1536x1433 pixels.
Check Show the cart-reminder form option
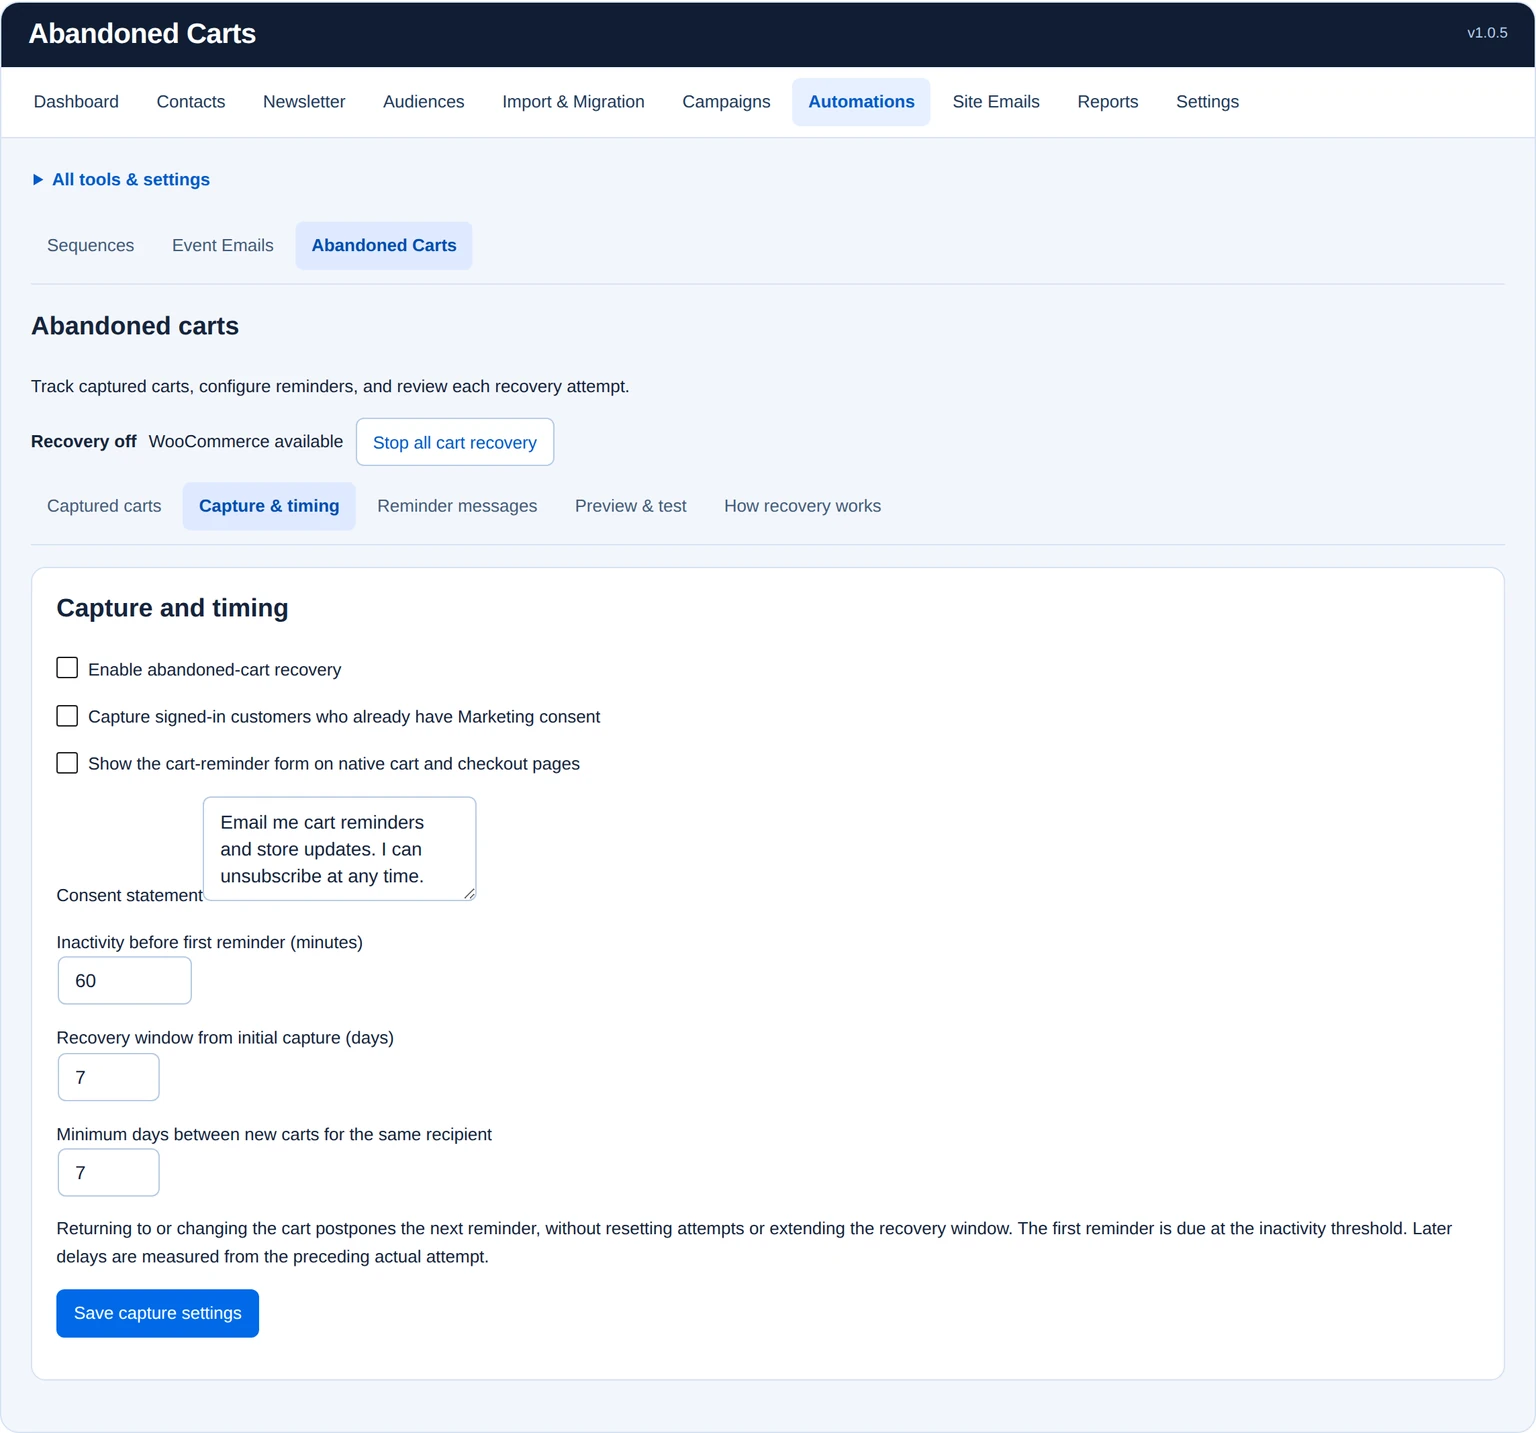67,763
